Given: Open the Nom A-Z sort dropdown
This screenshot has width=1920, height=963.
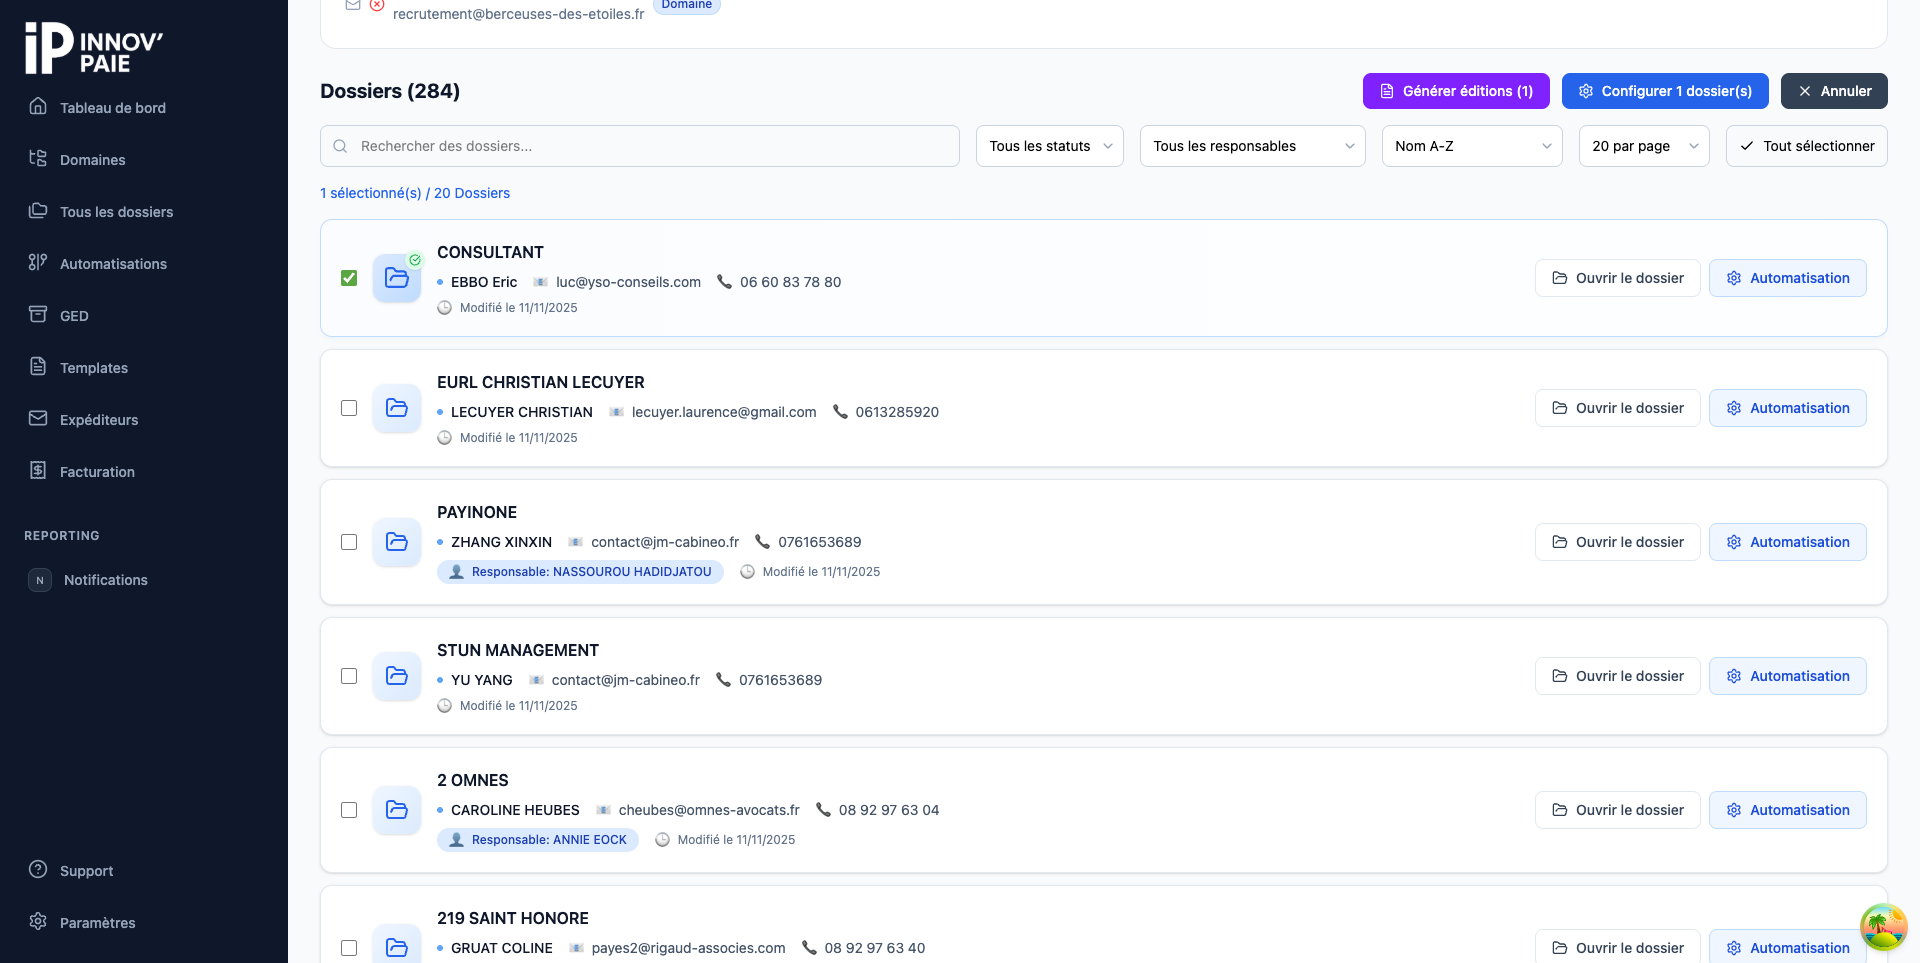Looking at the screenshot, I should pos(1471,146).
